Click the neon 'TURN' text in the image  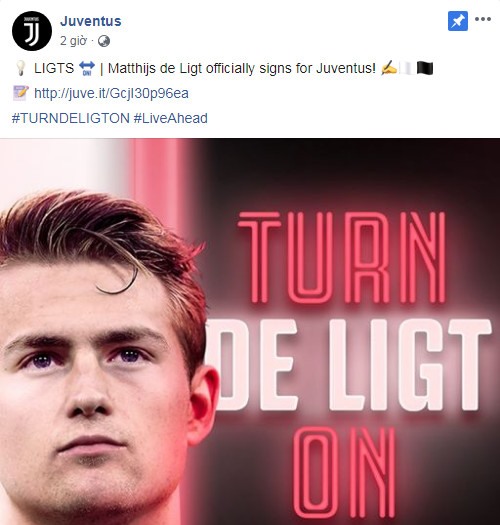(x=342, y=257)
